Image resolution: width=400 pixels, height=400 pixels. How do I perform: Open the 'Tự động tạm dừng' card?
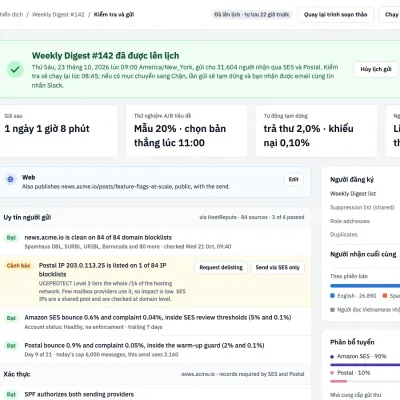point(316,131)
